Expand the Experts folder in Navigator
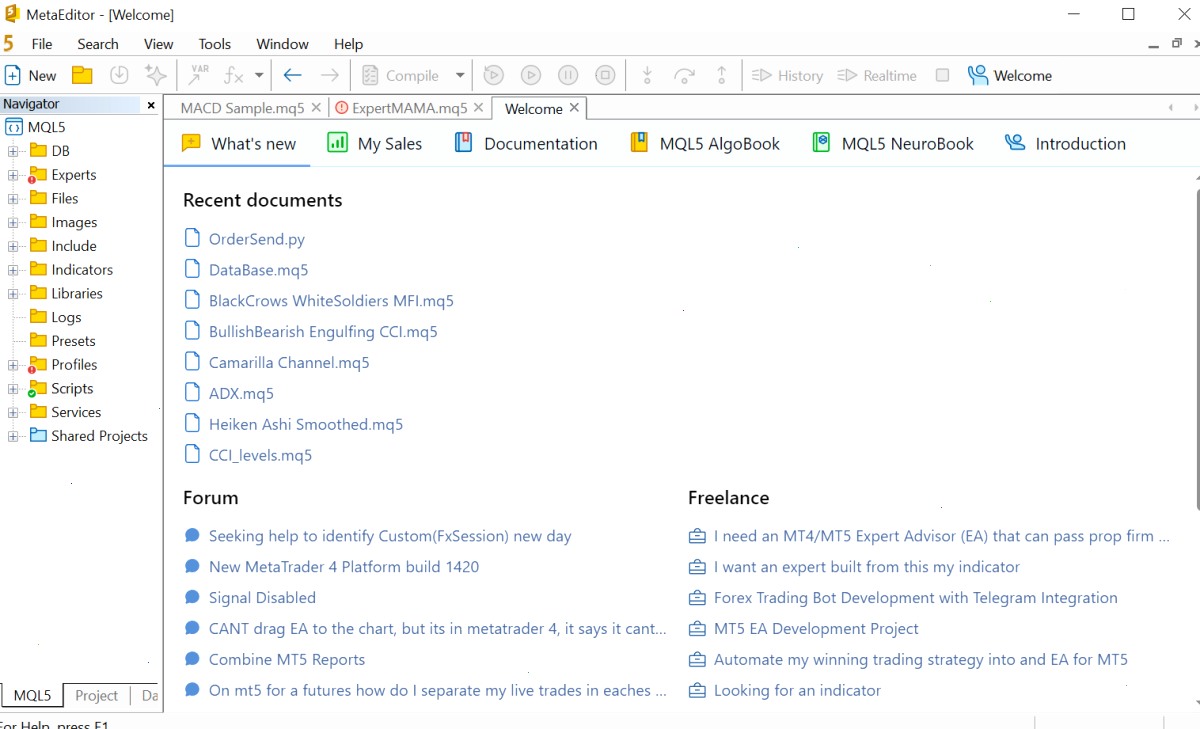The image size is (1200, 729). (13, 175)
